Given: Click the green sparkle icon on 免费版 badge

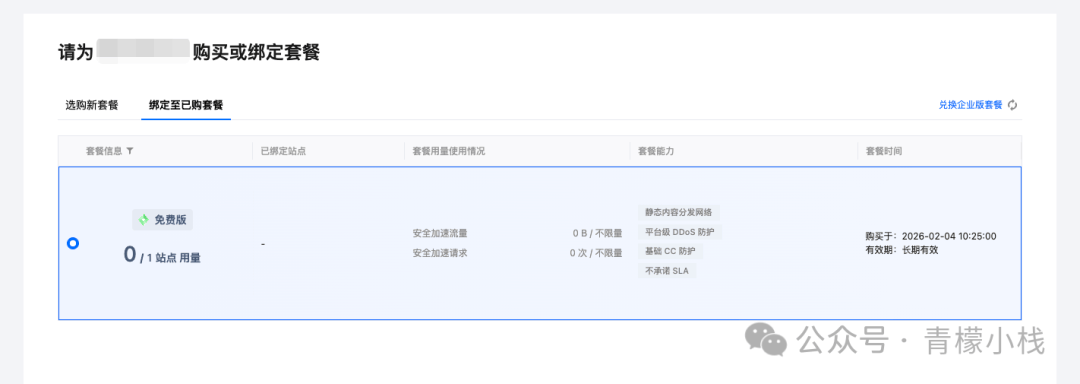Looking at the screenshot, I should pos(143,220).
